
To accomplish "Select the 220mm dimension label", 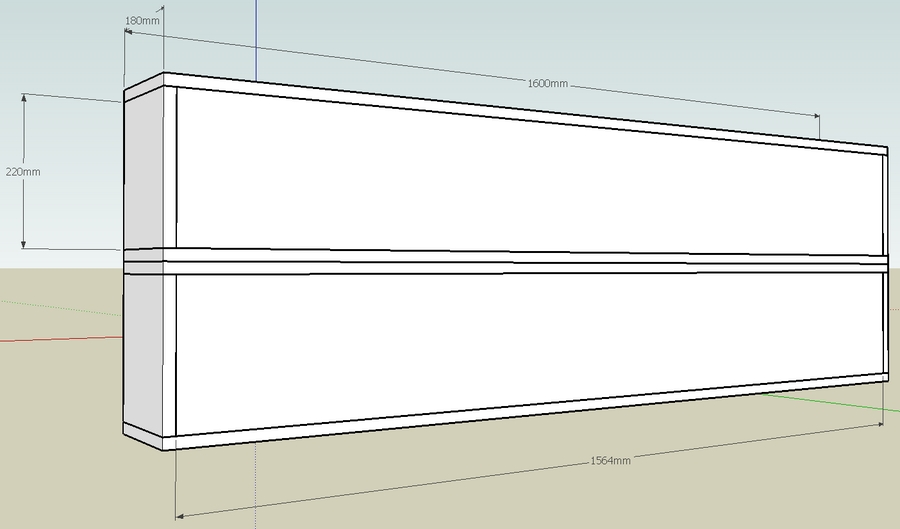I will click(23, 172).
